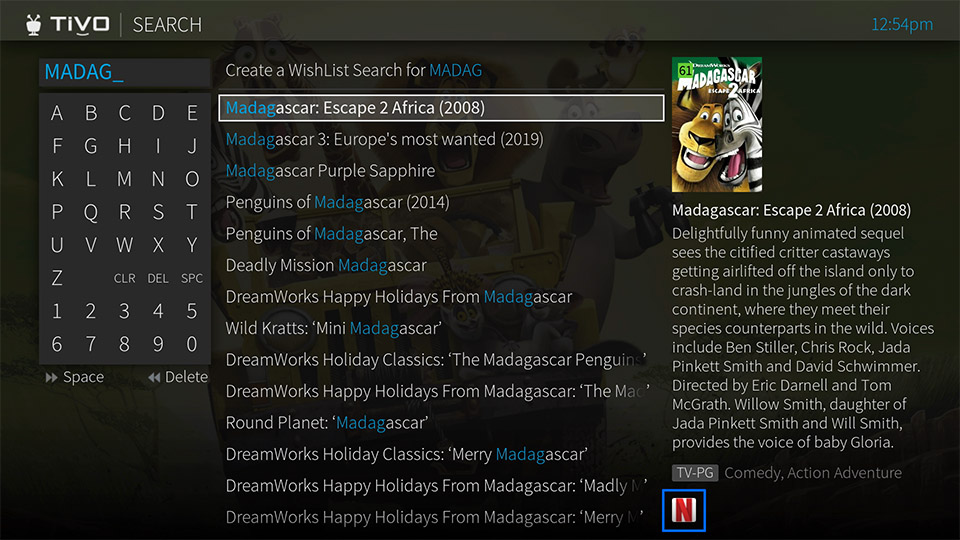Click the DEL key on keypad
This screenshot has height=540, width=960.
(x=158, y=279)
